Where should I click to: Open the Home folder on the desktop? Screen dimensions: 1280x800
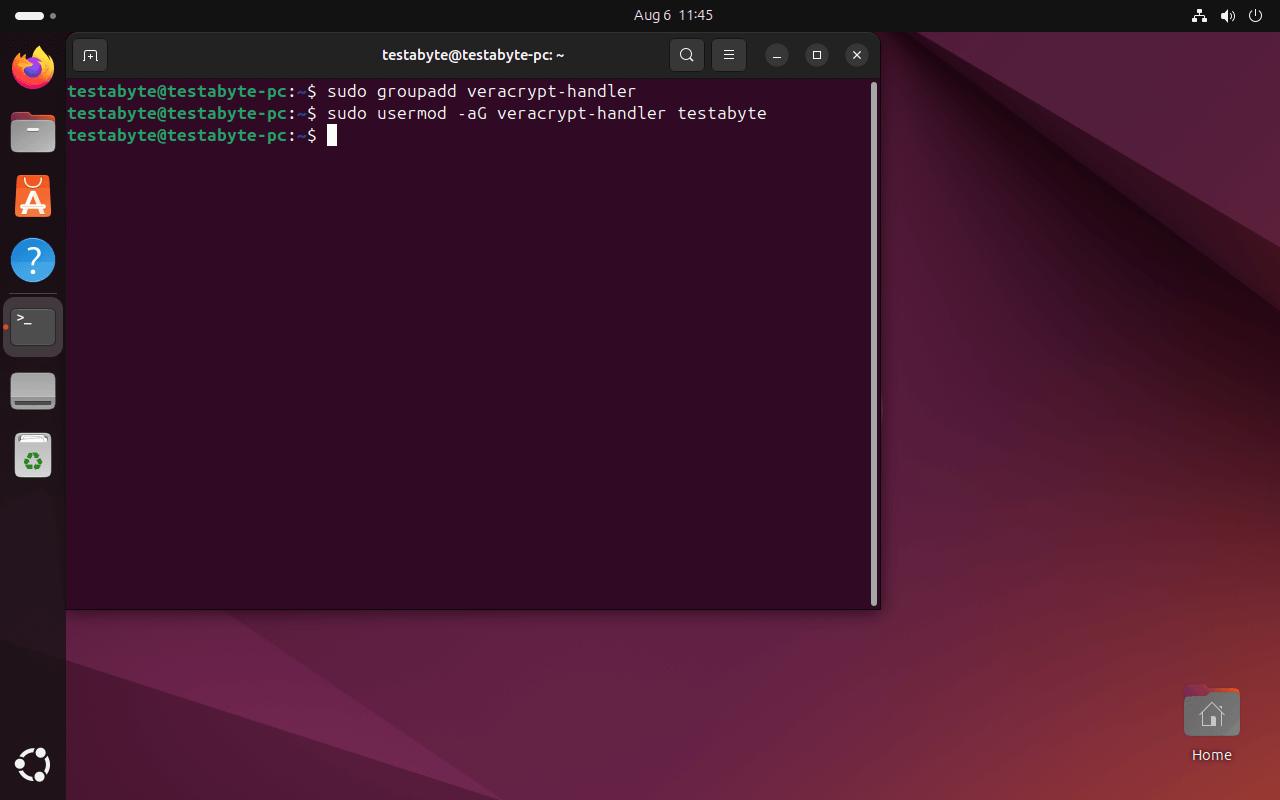[x=1211, y=711]
